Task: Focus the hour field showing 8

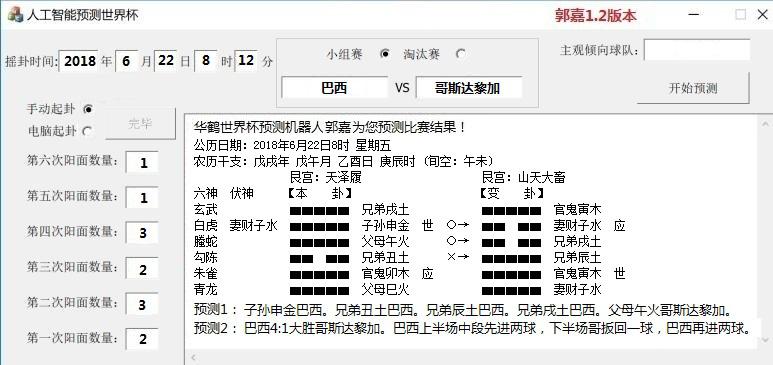Action: tap(206, 61)
